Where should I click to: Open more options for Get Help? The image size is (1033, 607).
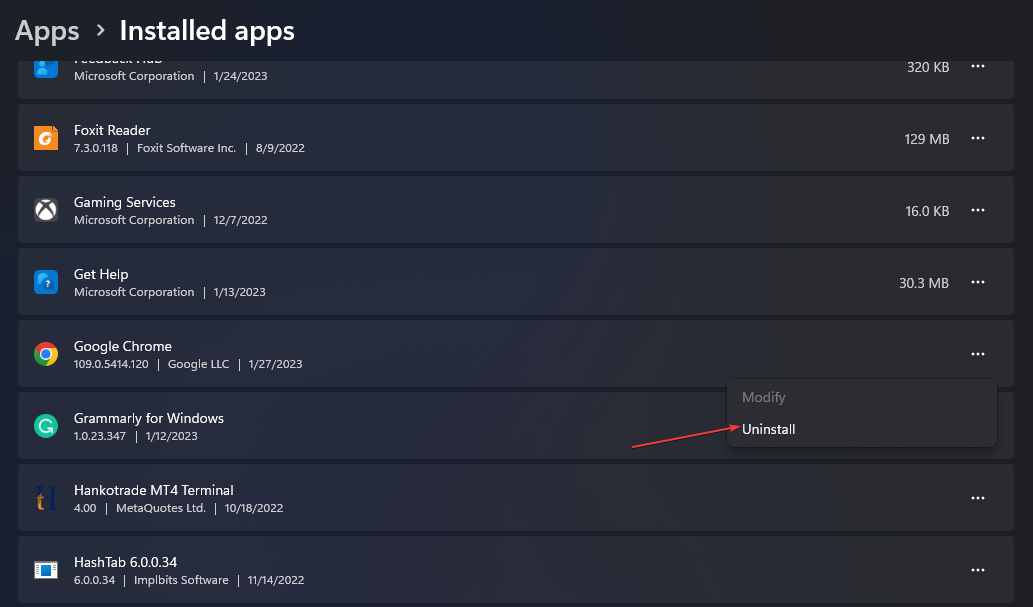point(978,282)
